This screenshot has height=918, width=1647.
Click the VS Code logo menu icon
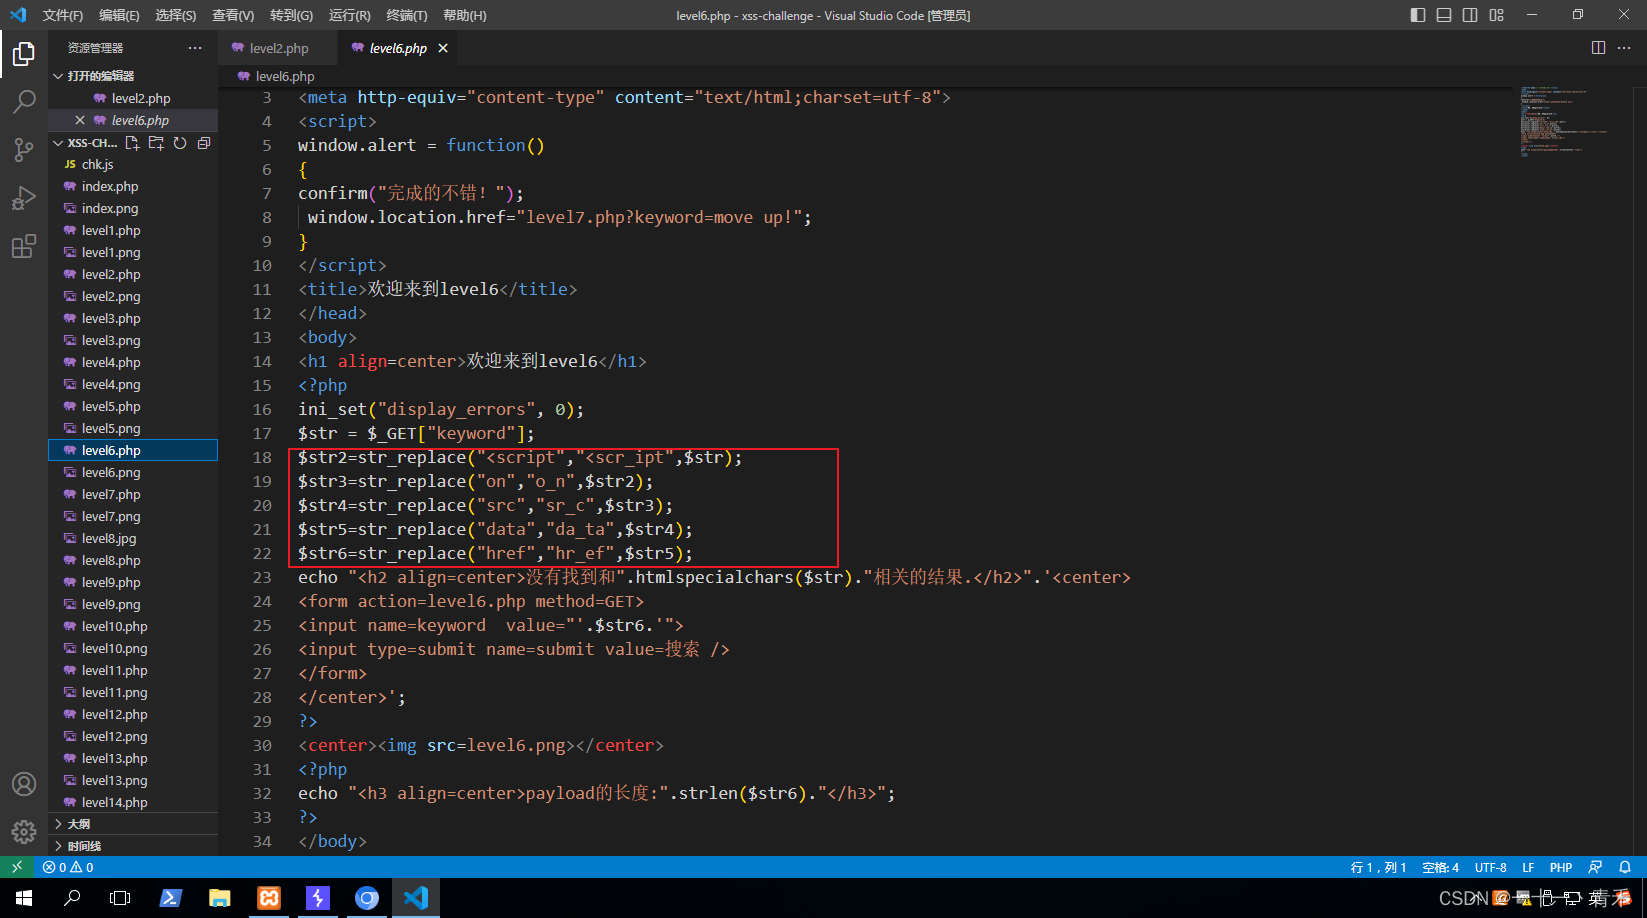[18, 15]
